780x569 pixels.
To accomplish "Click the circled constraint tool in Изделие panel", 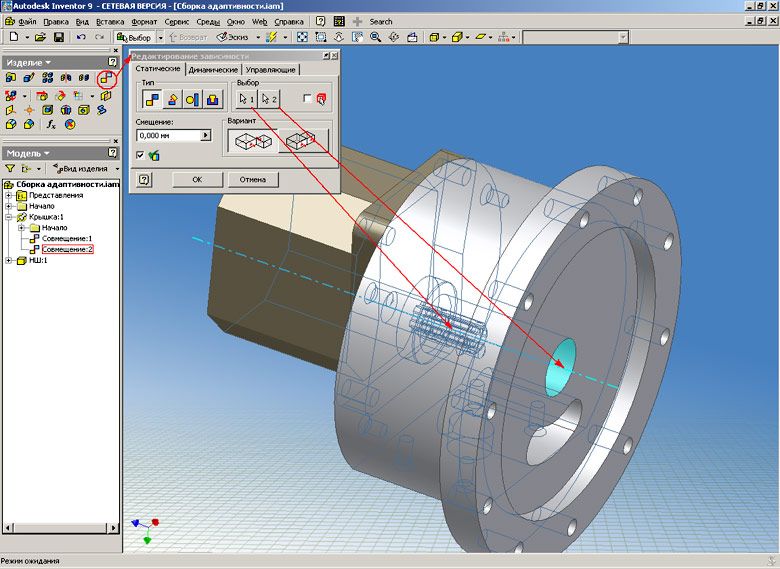I will coord(105,78).
